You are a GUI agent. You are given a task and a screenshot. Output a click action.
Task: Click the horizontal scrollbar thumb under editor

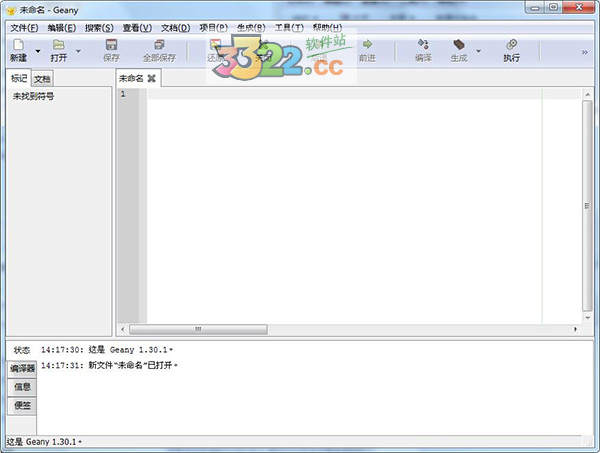pyautogui.click(x=198, y=329)
